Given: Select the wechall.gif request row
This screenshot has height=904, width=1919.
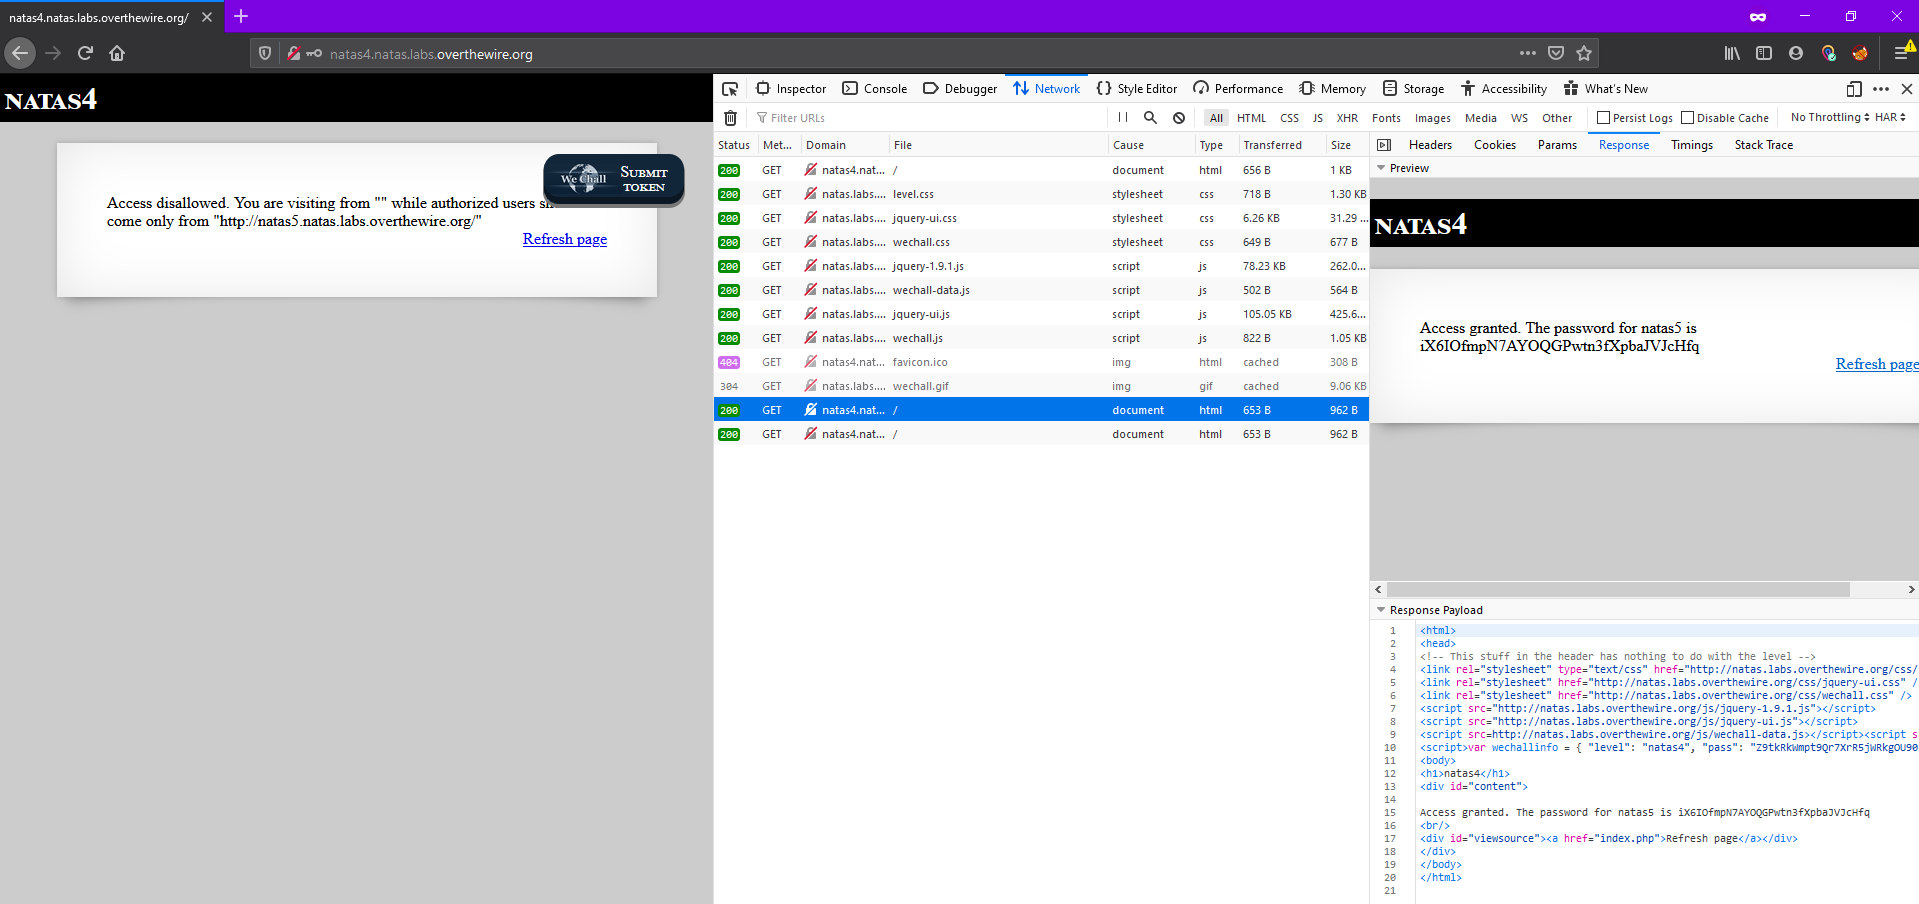Looking at the screenshot, I should coord(1041,386).
